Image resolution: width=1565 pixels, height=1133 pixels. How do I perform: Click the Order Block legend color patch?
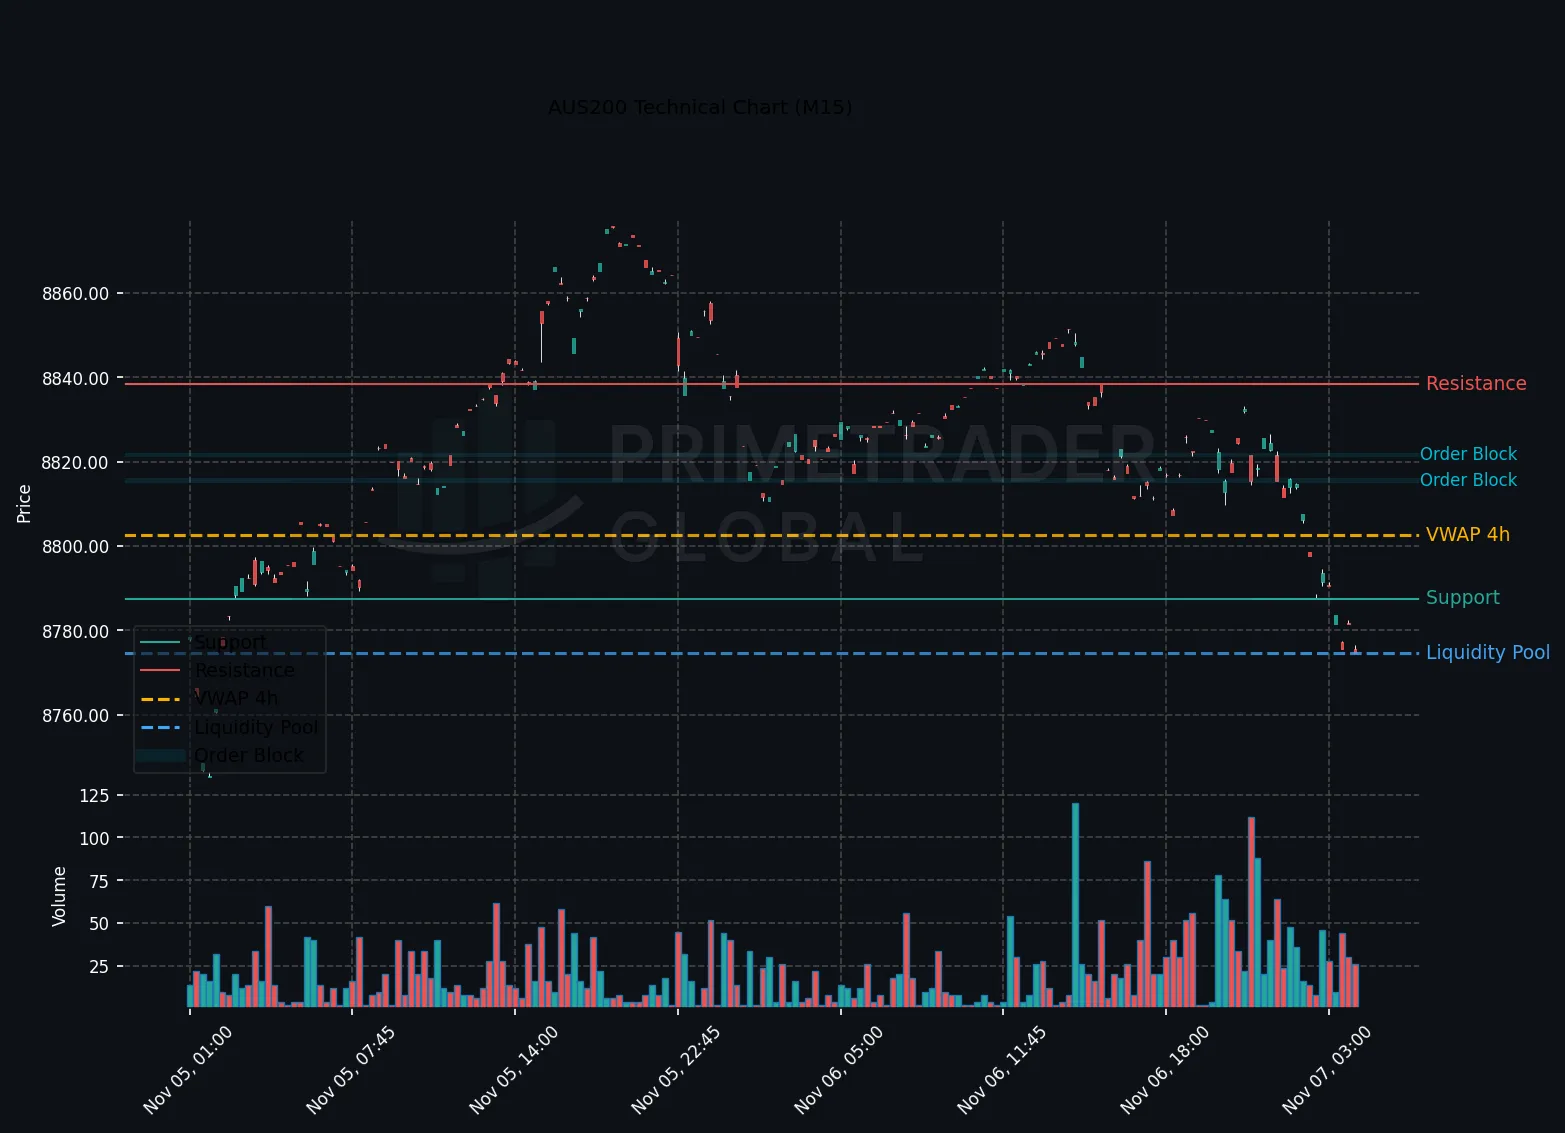(160, 755)
